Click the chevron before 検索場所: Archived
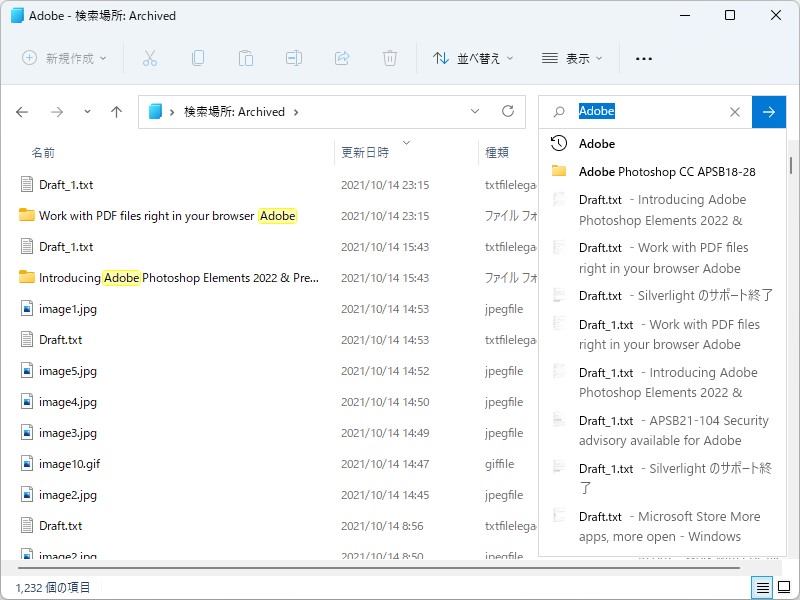This screenshot has width=800, height=600. click(x=172, y=112)
